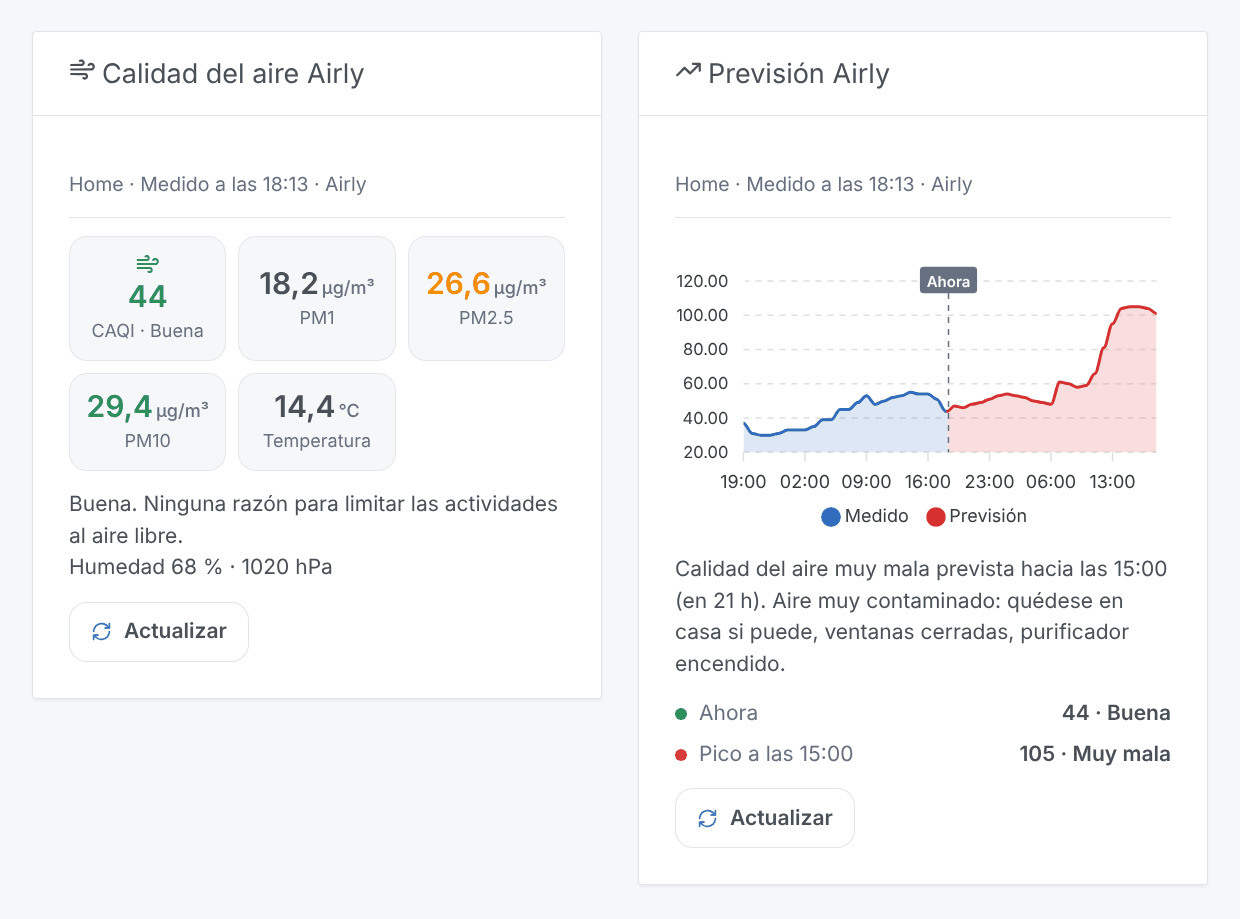
Task: Click the Ahora marker on the chart
Action: tap(948, 281)
